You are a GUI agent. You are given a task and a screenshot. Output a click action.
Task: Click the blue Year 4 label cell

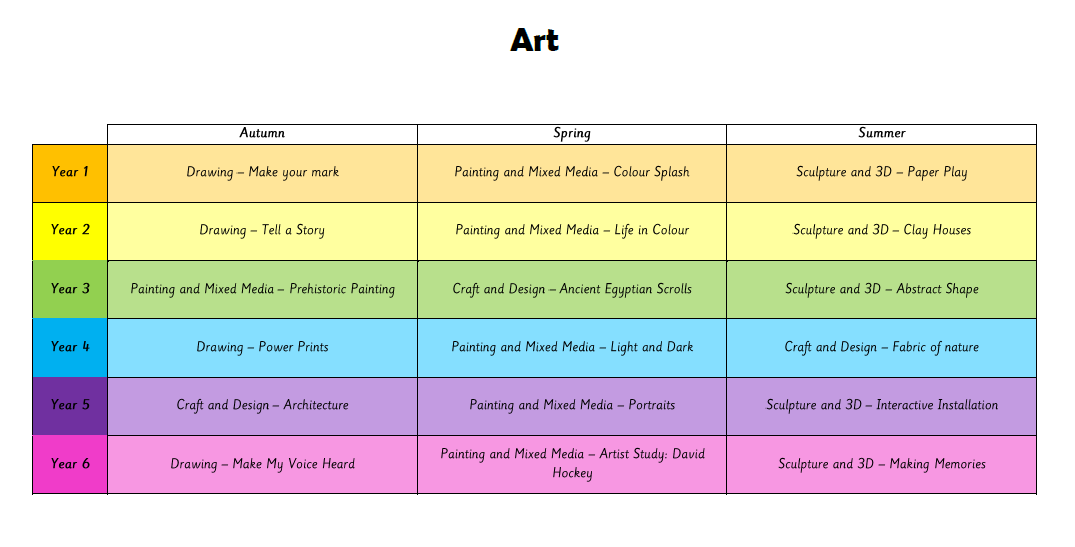(70, 347)
